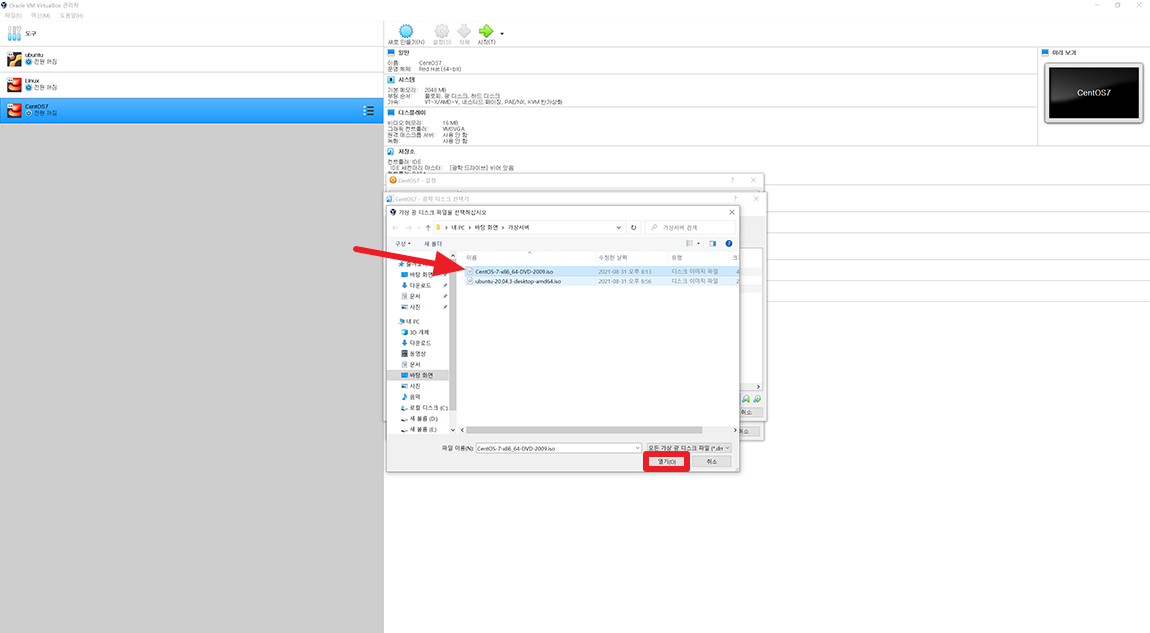Click the navigation pane scroll-down arrow

point(453,430)
